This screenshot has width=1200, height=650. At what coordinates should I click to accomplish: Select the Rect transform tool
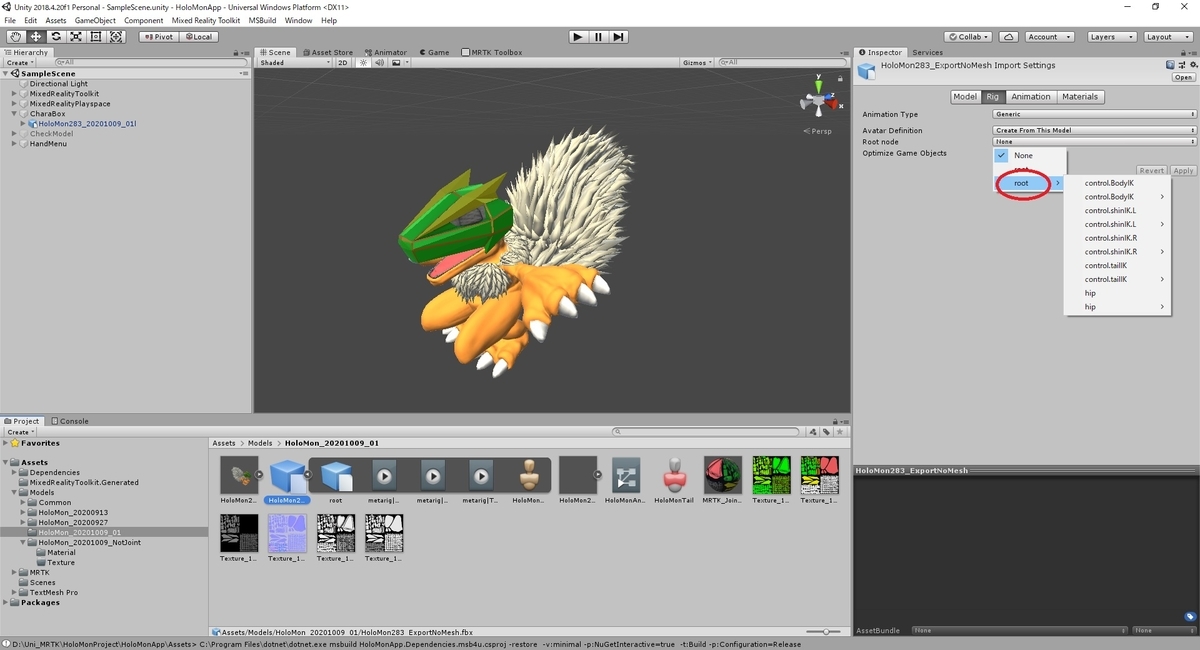tap(96, 36)
